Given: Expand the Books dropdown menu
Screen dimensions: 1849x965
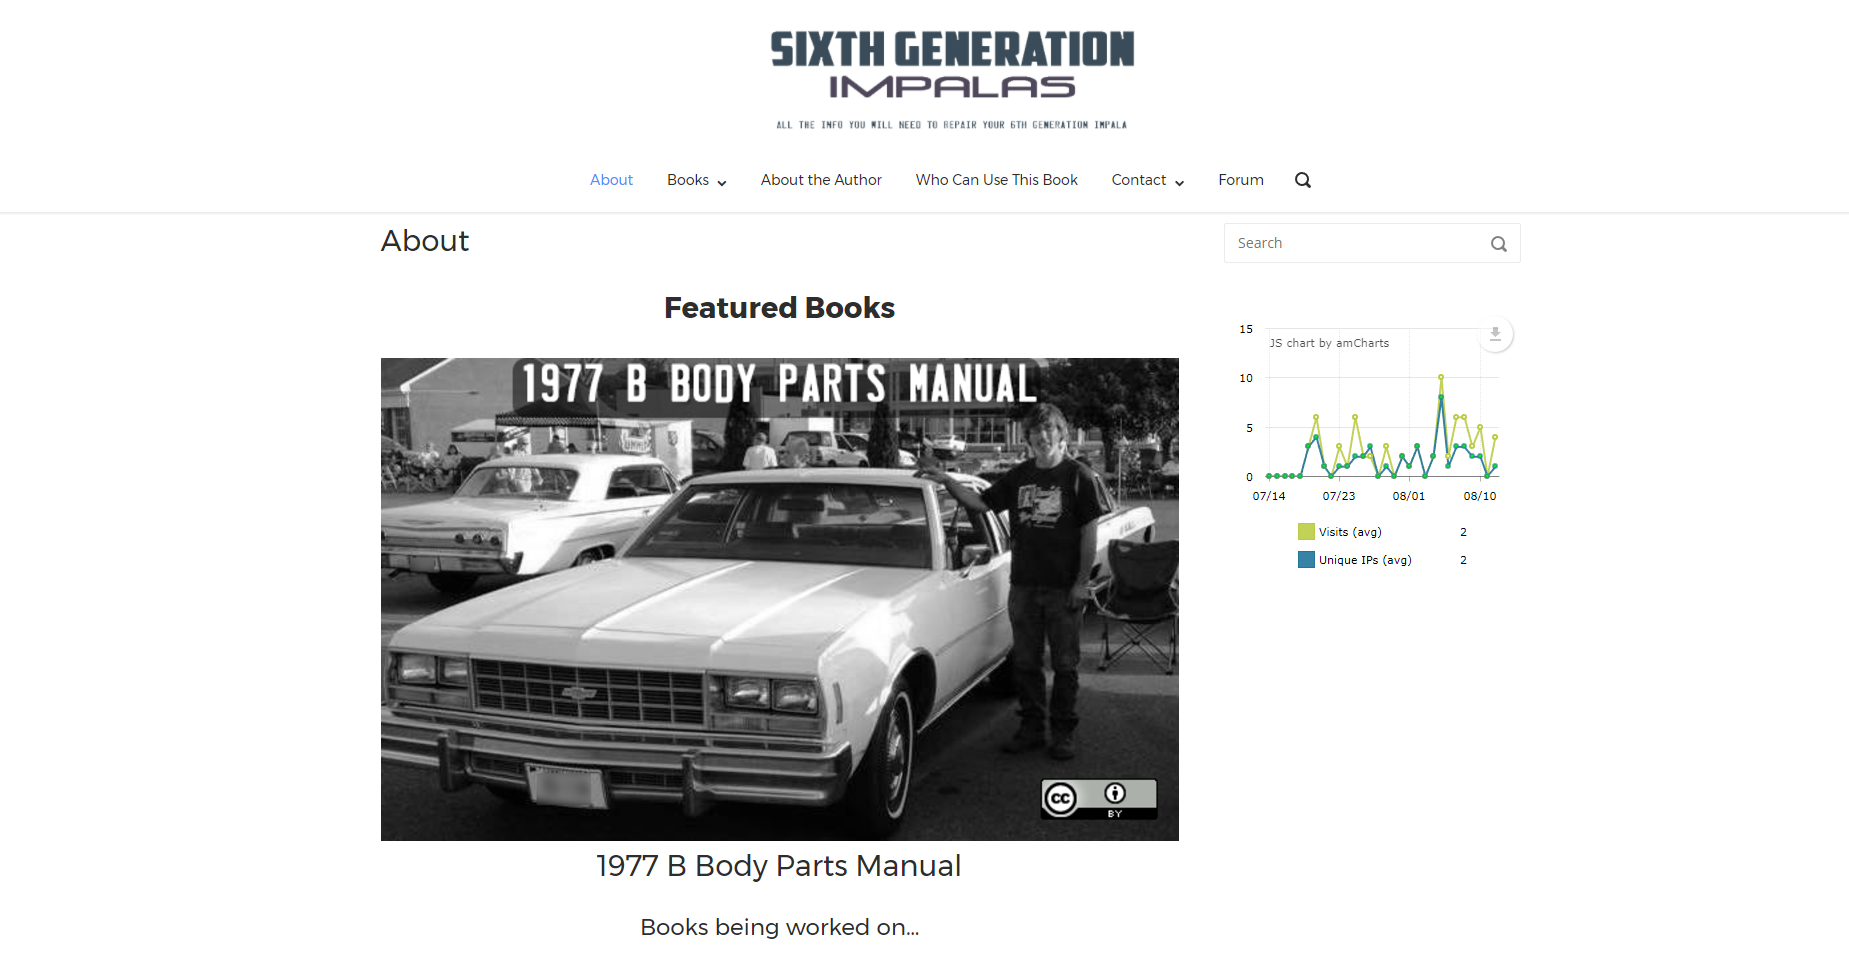Looking at the screenshot, I should (696, 180).
